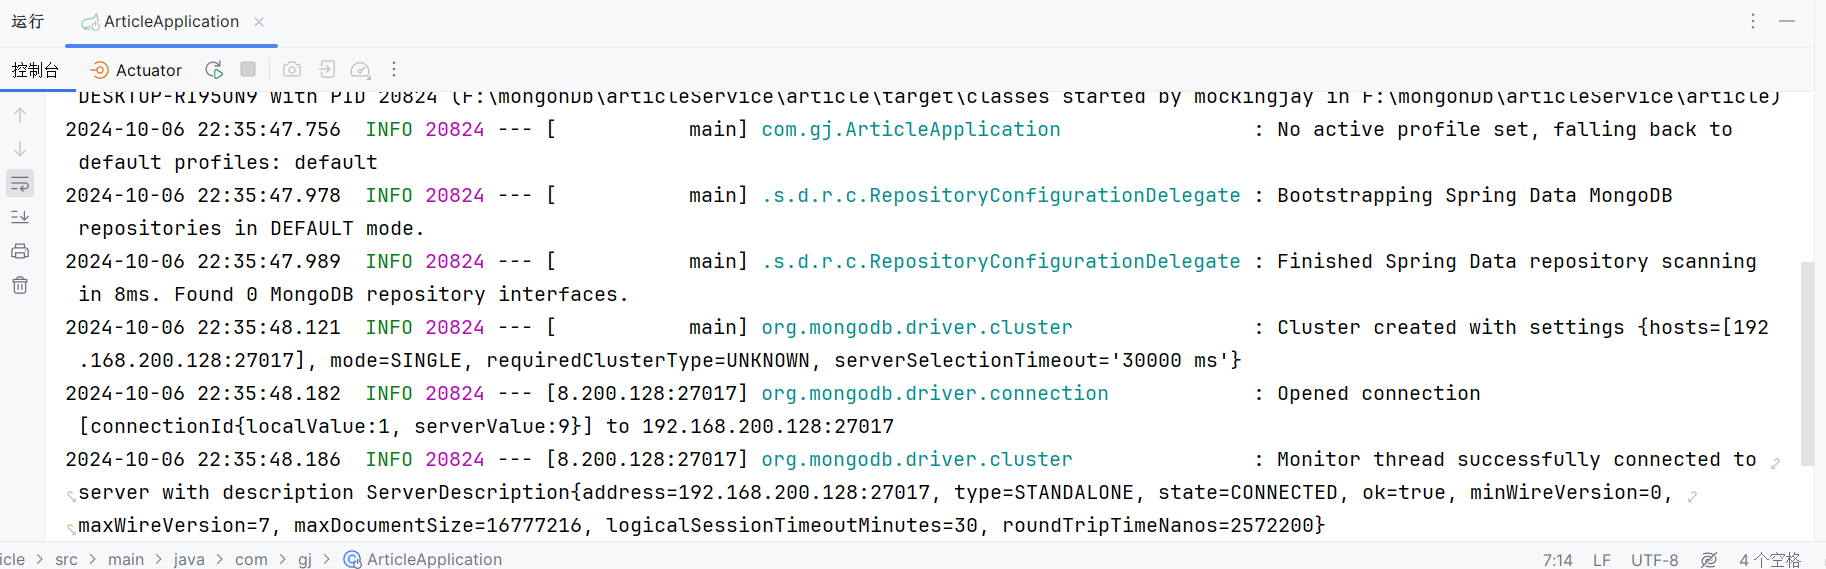The width and height of the screenshot is (1826, 569).
Task: Click the exit/attach icon next to the camera
Action: point(327,69)
